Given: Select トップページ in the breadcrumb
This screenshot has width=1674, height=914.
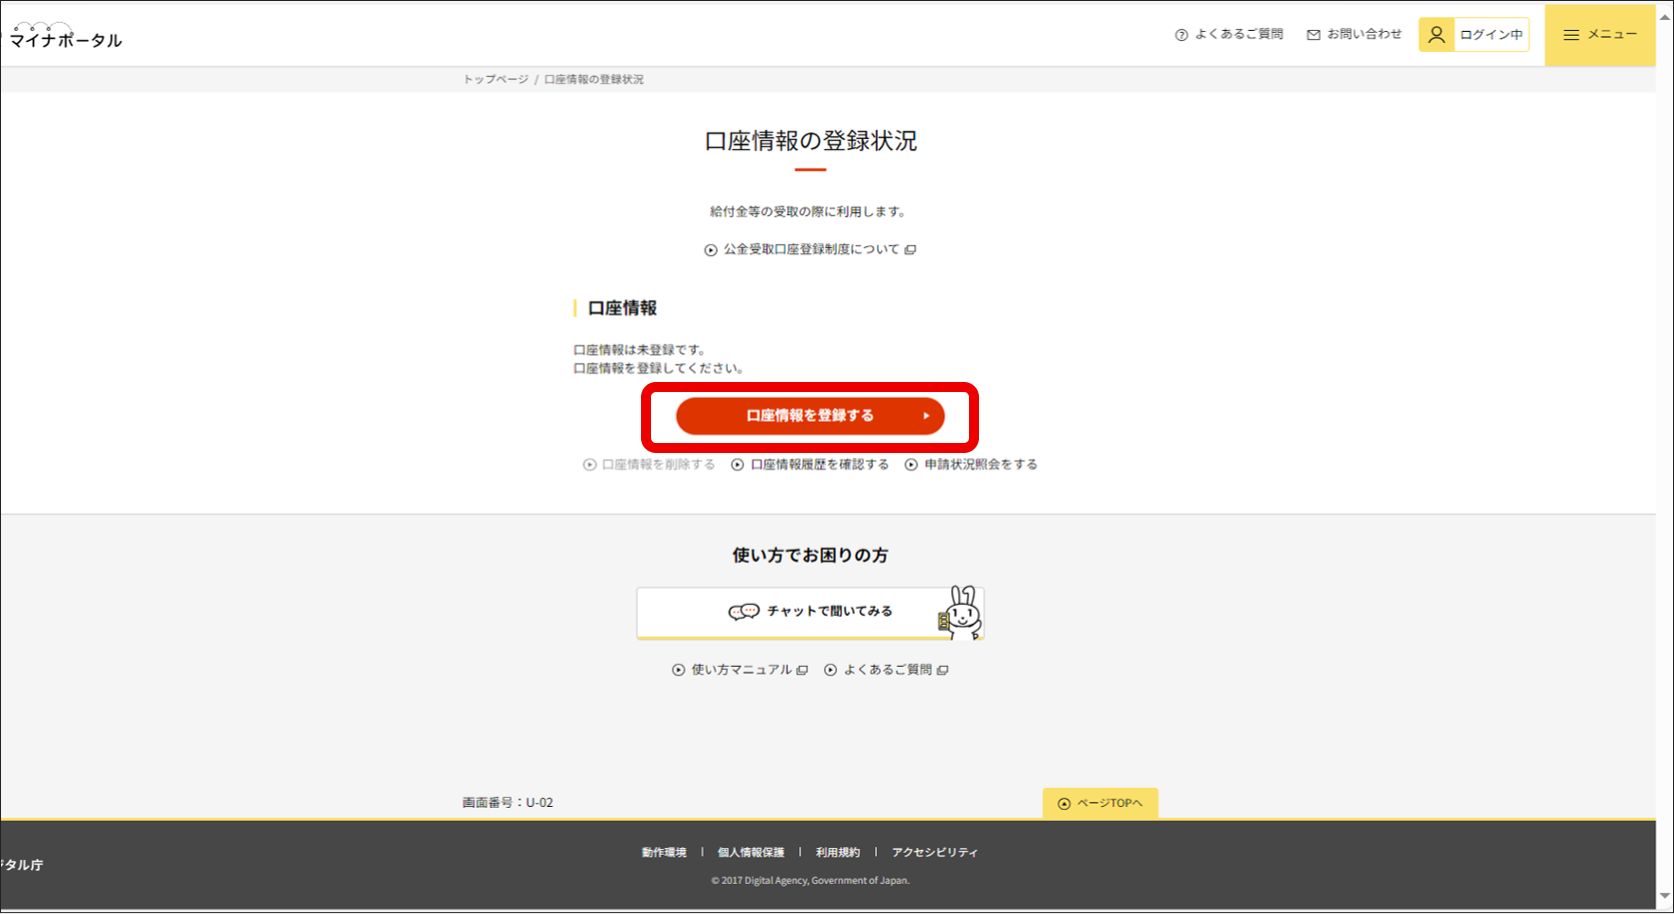Looking at the screenshot, I should [495, 78].
